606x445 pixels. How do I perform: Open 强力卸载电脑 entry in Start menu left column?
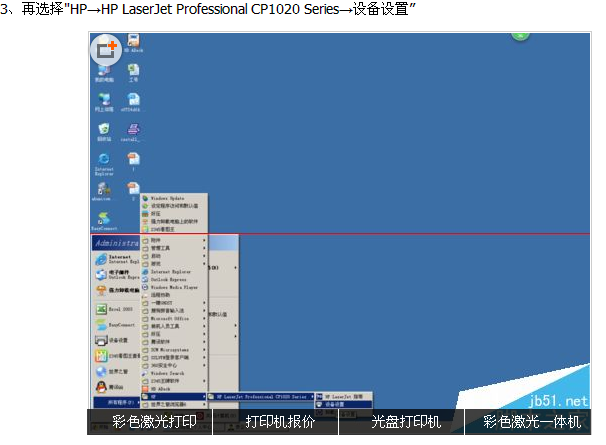tap(116, 290)
